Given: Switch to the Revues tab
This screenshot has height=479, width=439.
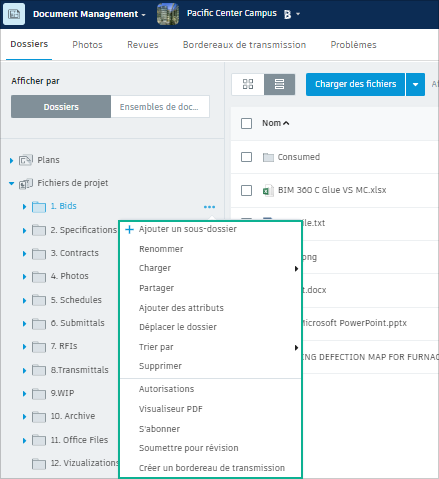Looking at the screenshot, I should coord(143,45).
